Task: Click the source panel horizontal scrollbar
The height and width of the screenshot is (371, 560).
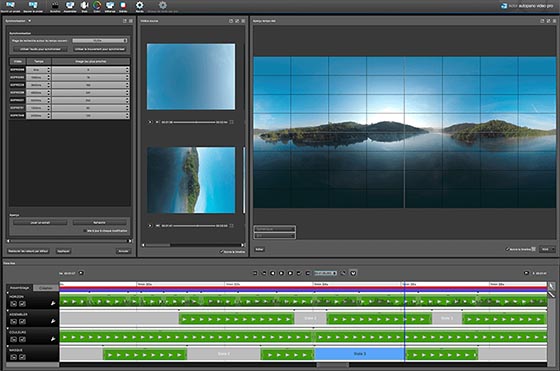Action: (193, 245)
